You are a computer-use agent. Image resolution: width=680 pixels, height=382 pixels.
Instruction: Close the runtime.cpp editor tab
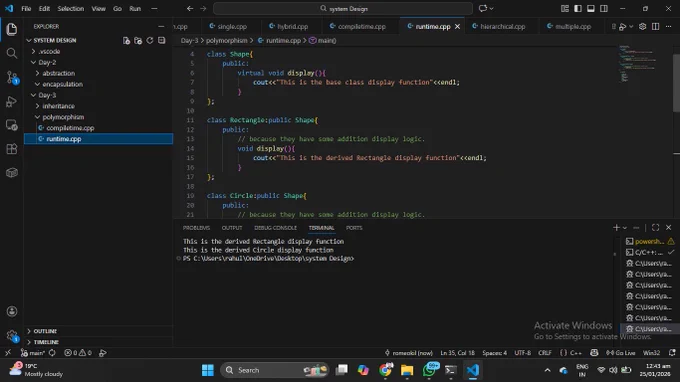pos(457,26)
